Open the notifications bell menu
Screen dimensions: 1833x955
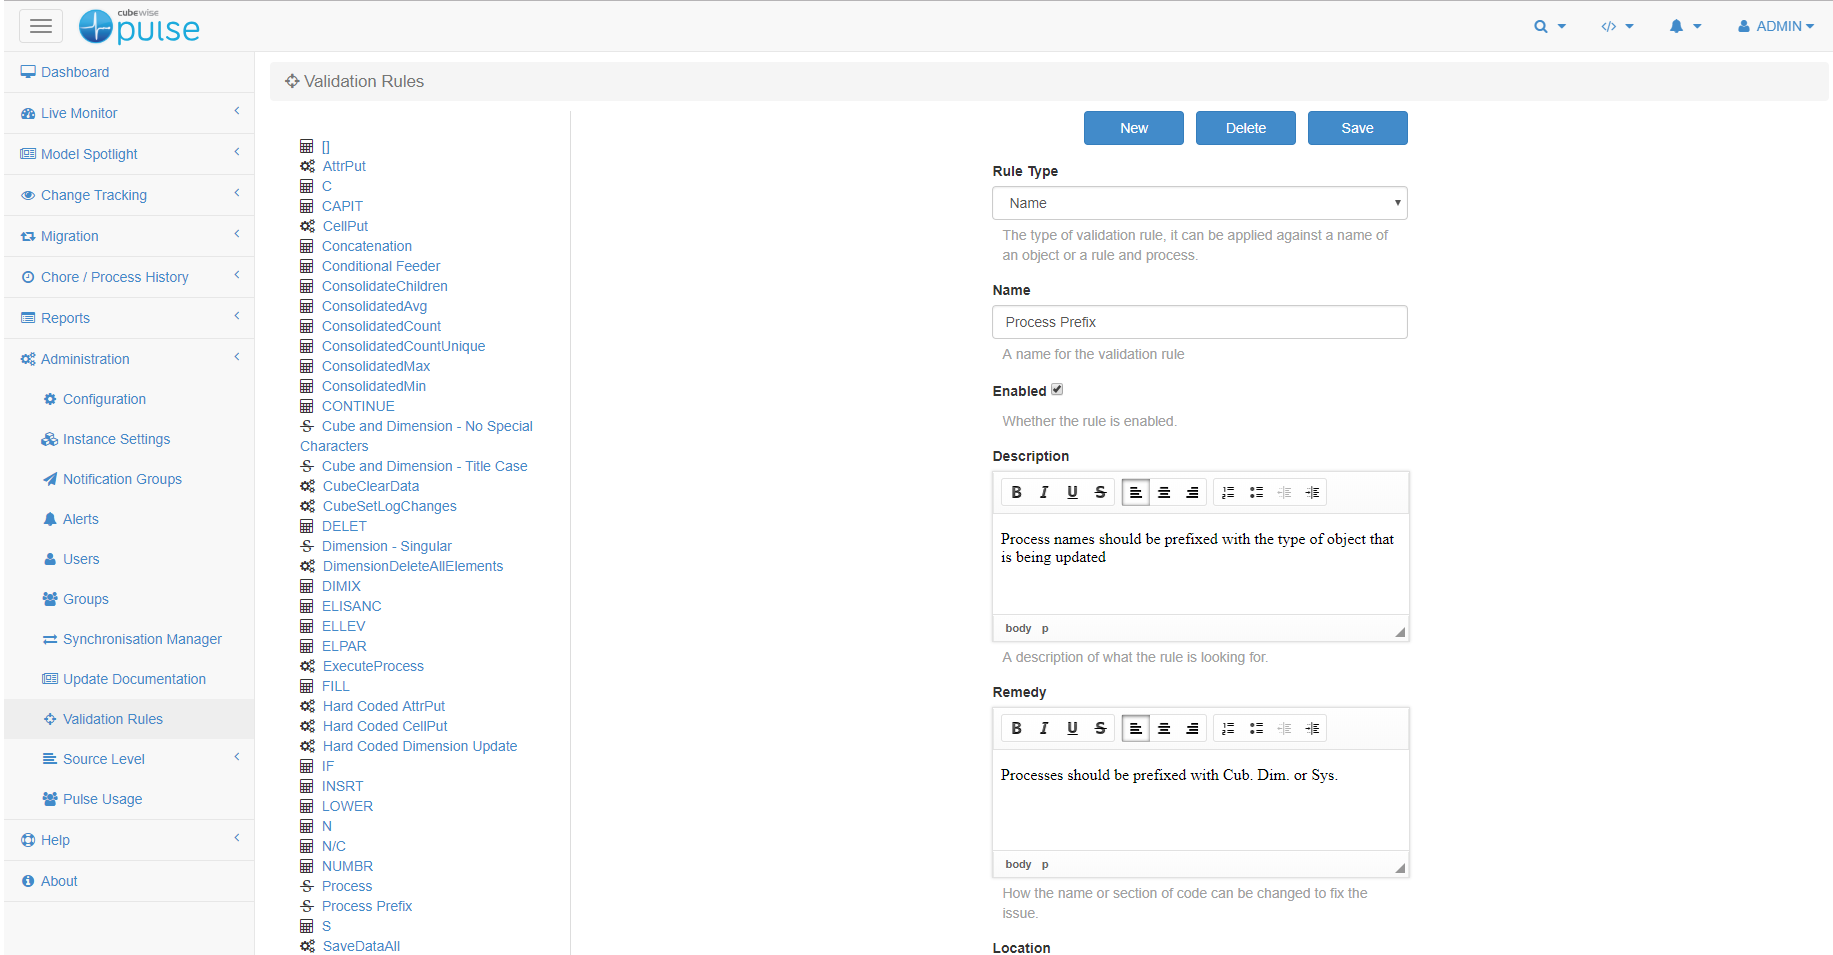pyautogui.click(x=1685, y=26)
